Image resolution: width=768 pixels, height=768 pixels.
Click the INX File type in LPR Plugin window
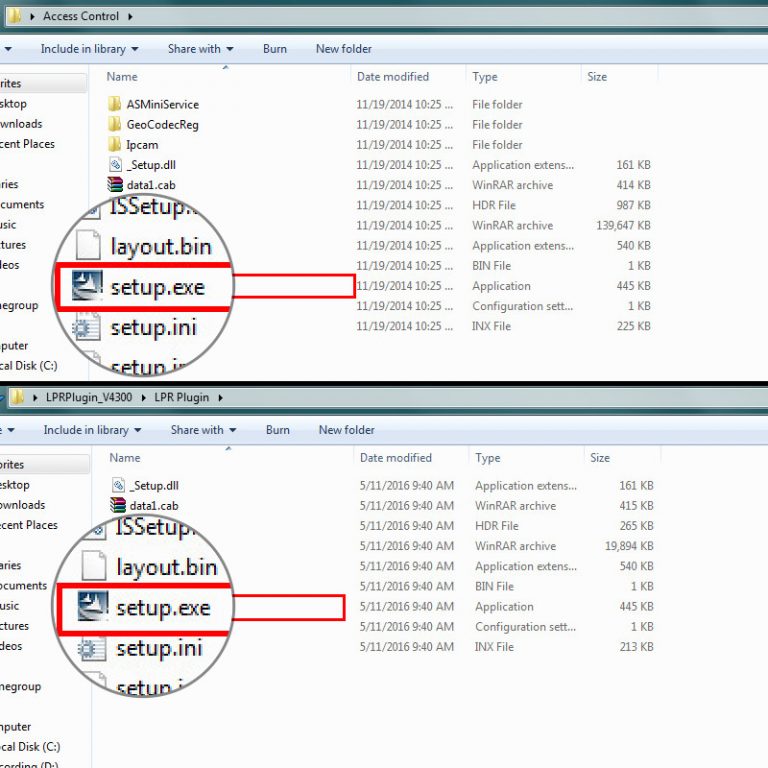(494, 647)
